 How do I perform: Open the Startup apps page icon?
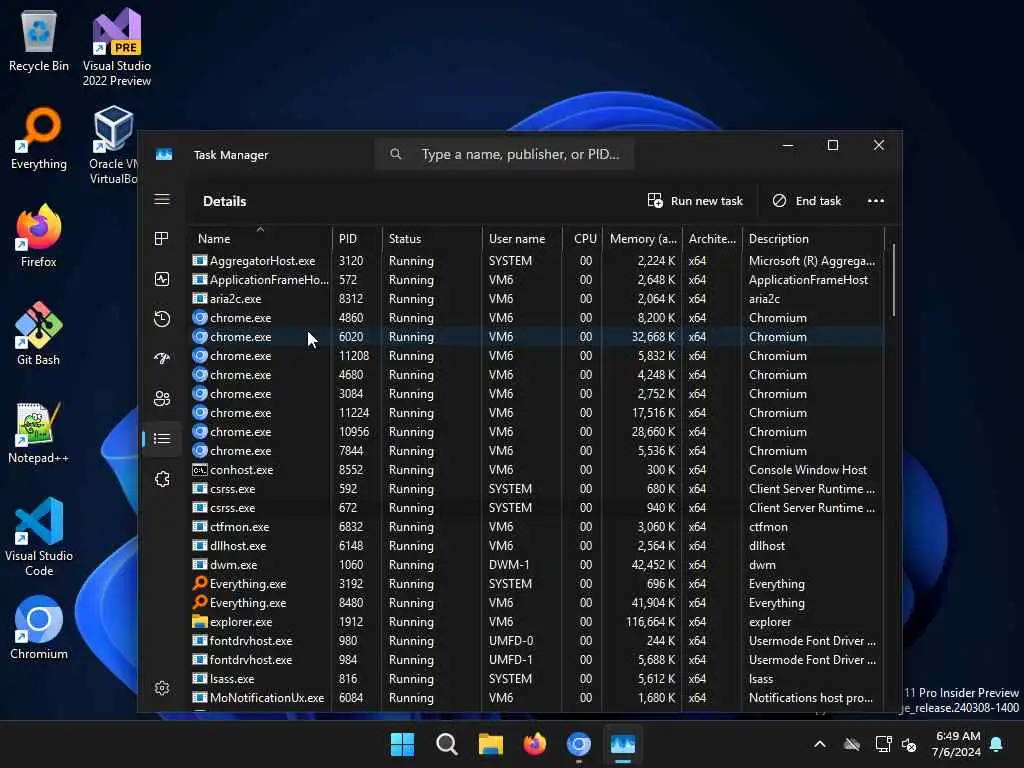pos(162,359)
